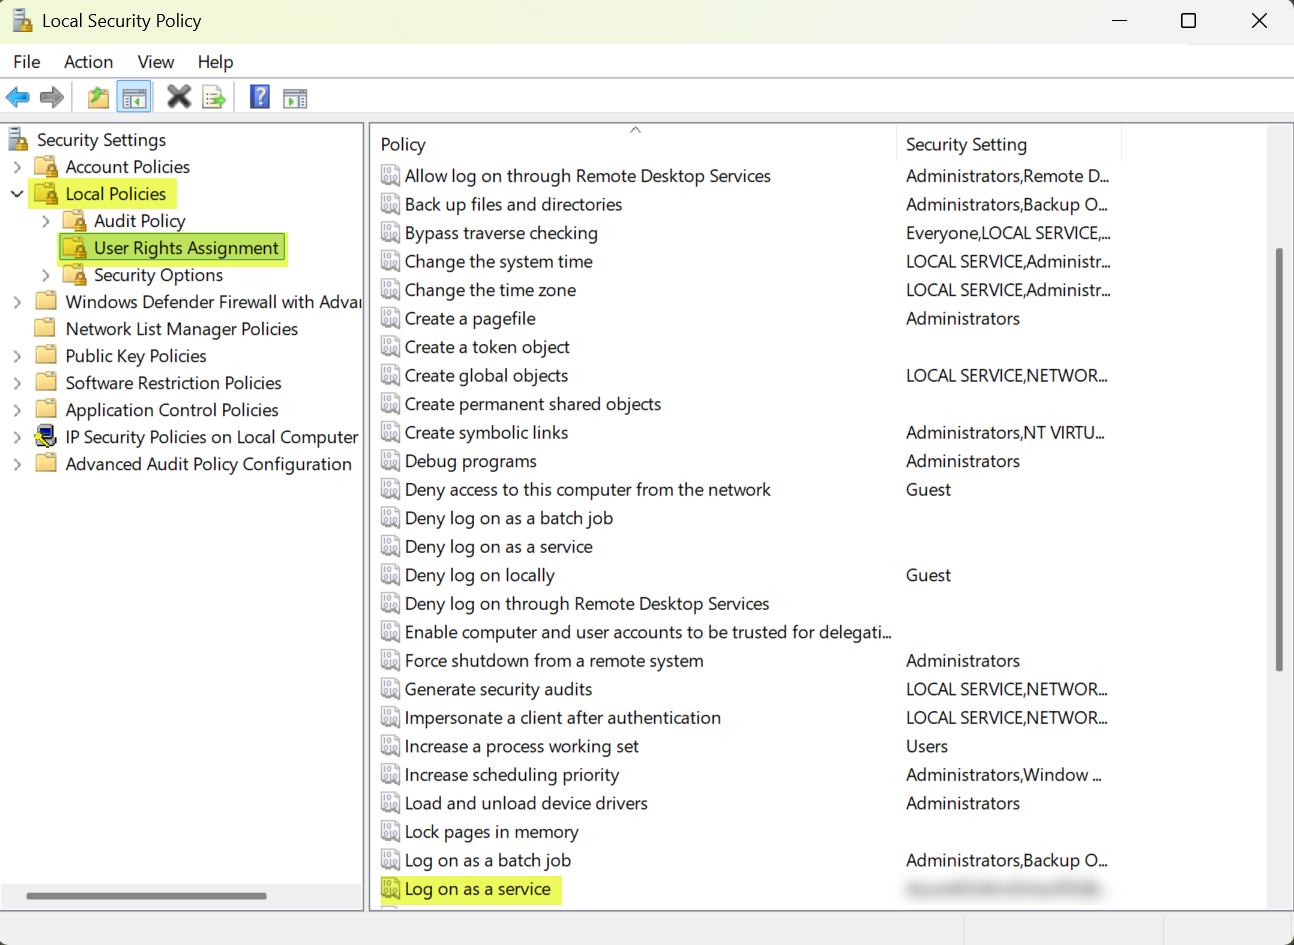The height and width of the screenshot is (945, 1294).
Task: Collapse the Local Policies node
Action: [x=17, y=194]
